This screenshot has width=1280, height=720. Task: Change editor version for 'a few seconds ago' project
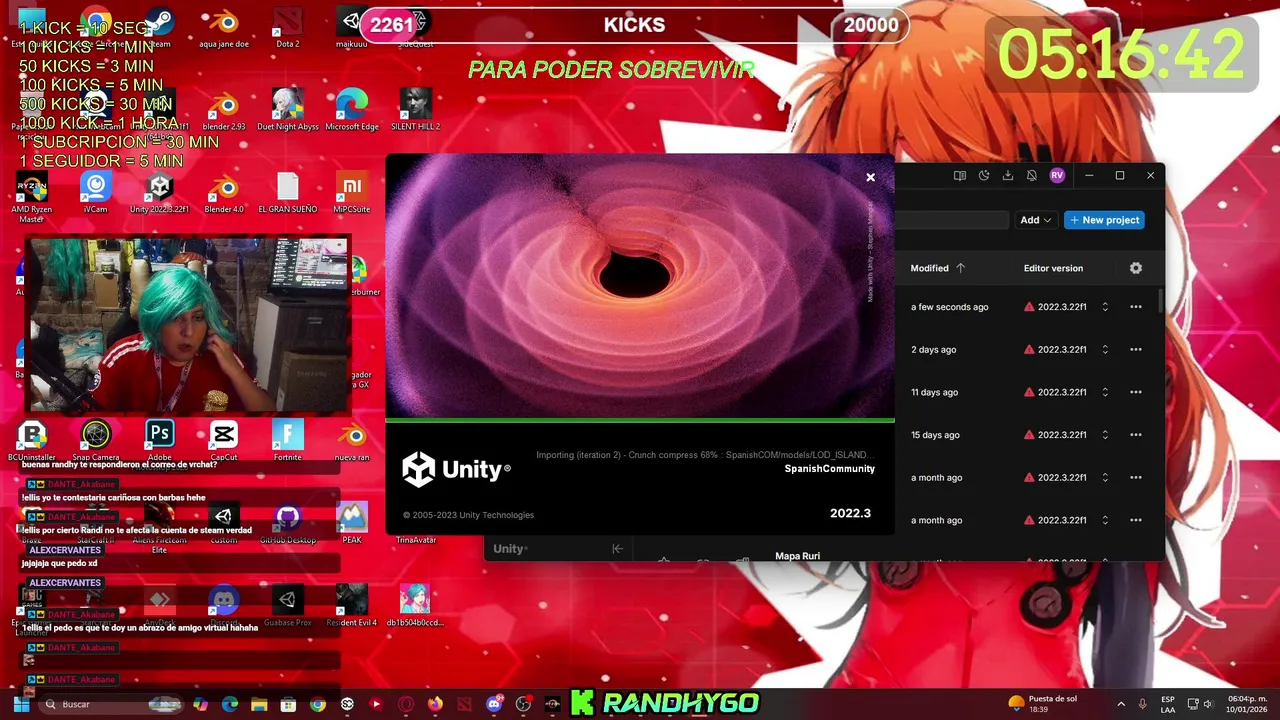[1105, 307]
